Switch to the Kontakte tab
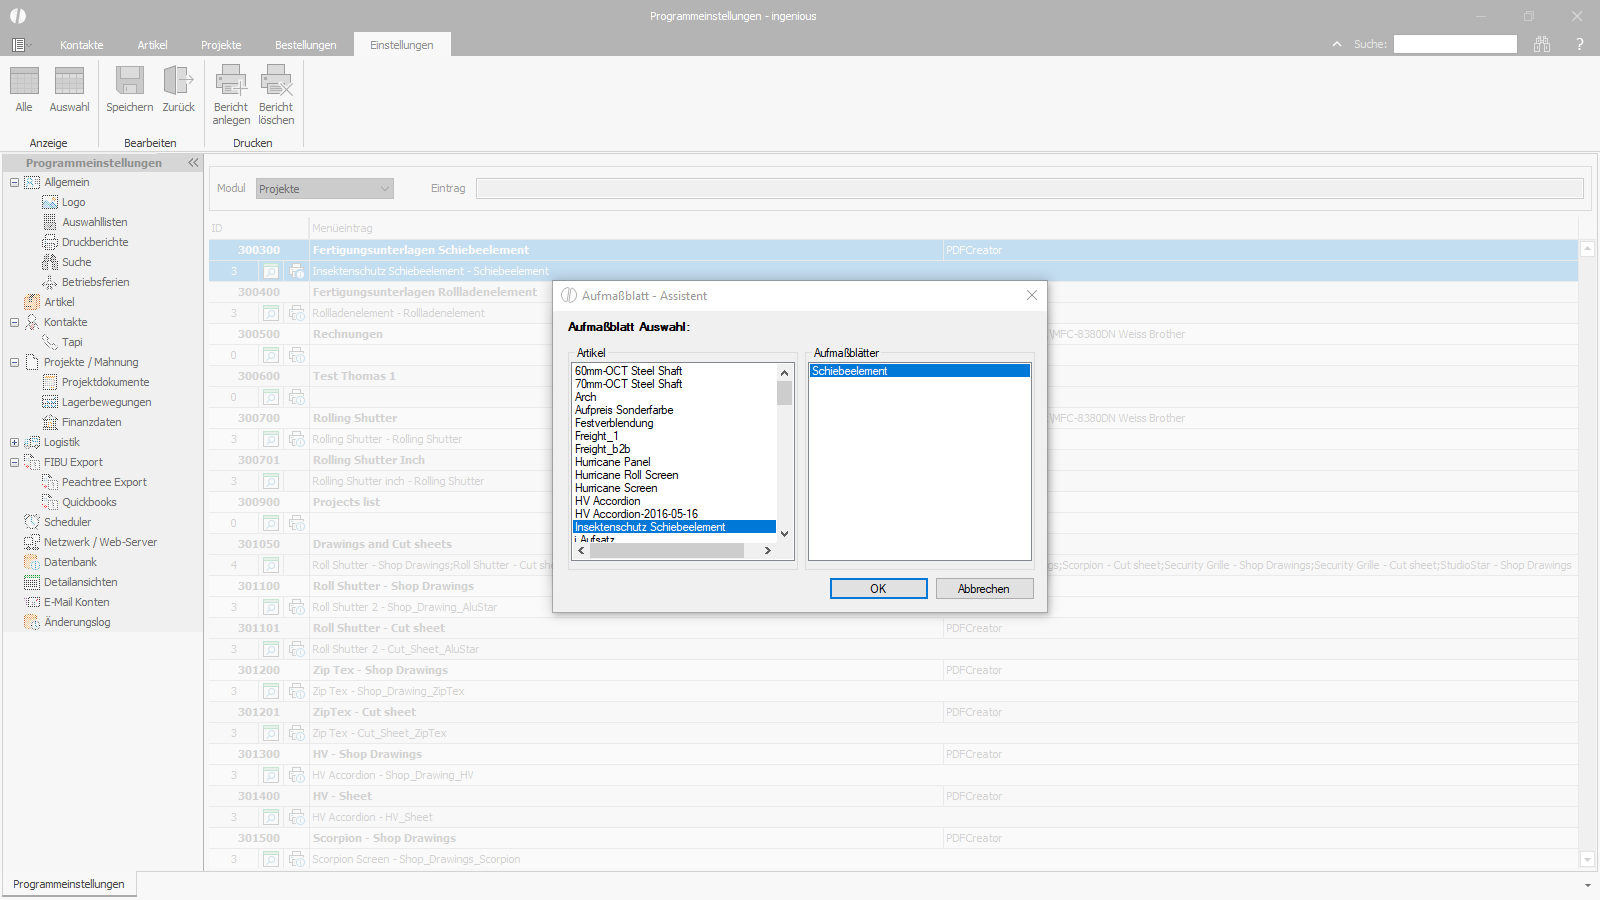Image resolution: width=1600 pixels, height=900 pixels. [82, 45]
